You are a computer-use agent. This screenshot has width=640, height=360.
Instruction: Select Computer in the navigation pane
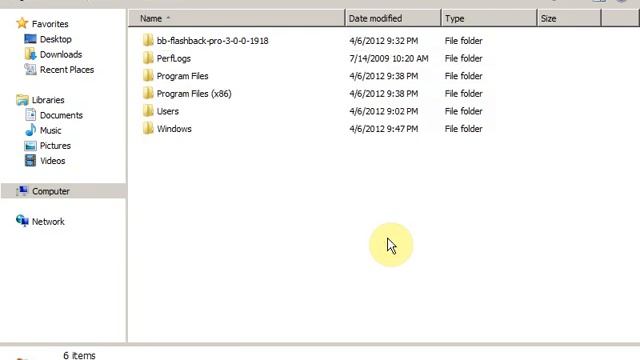[51, 191]
